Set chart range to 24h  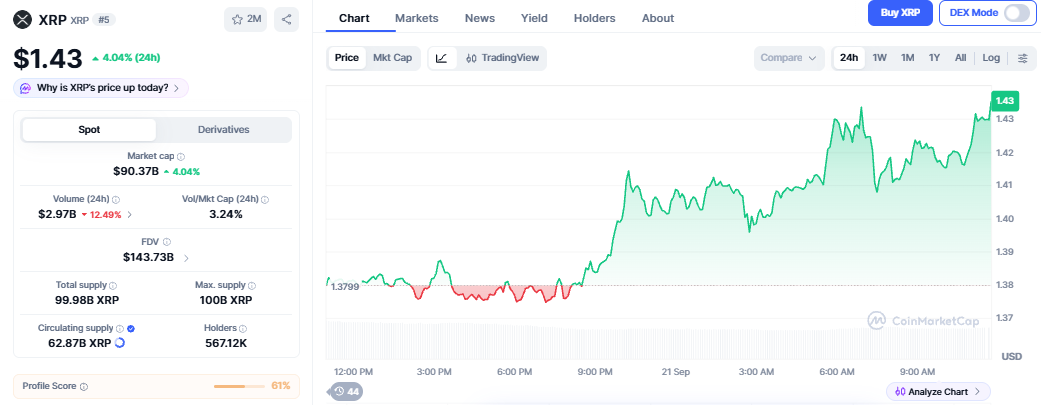(x=849, y=58)
